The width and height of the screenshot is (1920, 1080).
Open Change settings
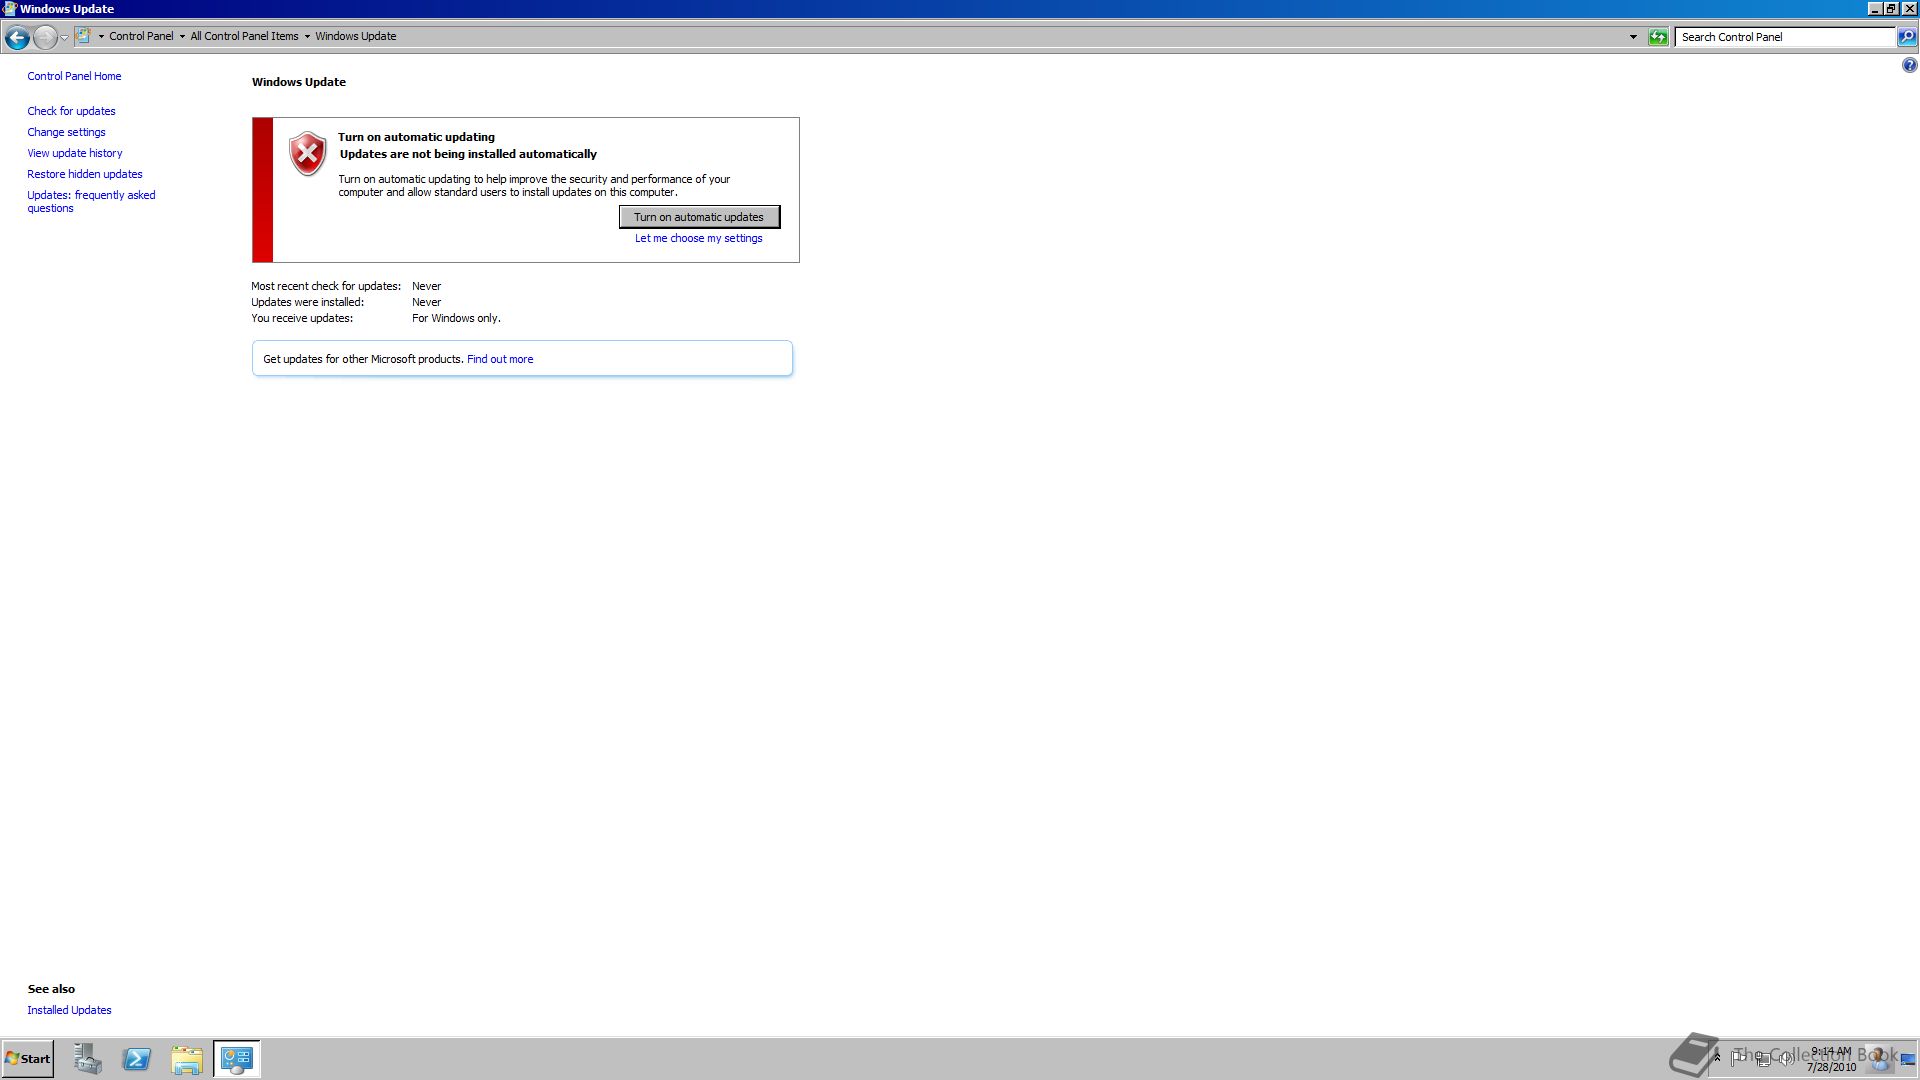pyautogui.click(x=66, y=132)
